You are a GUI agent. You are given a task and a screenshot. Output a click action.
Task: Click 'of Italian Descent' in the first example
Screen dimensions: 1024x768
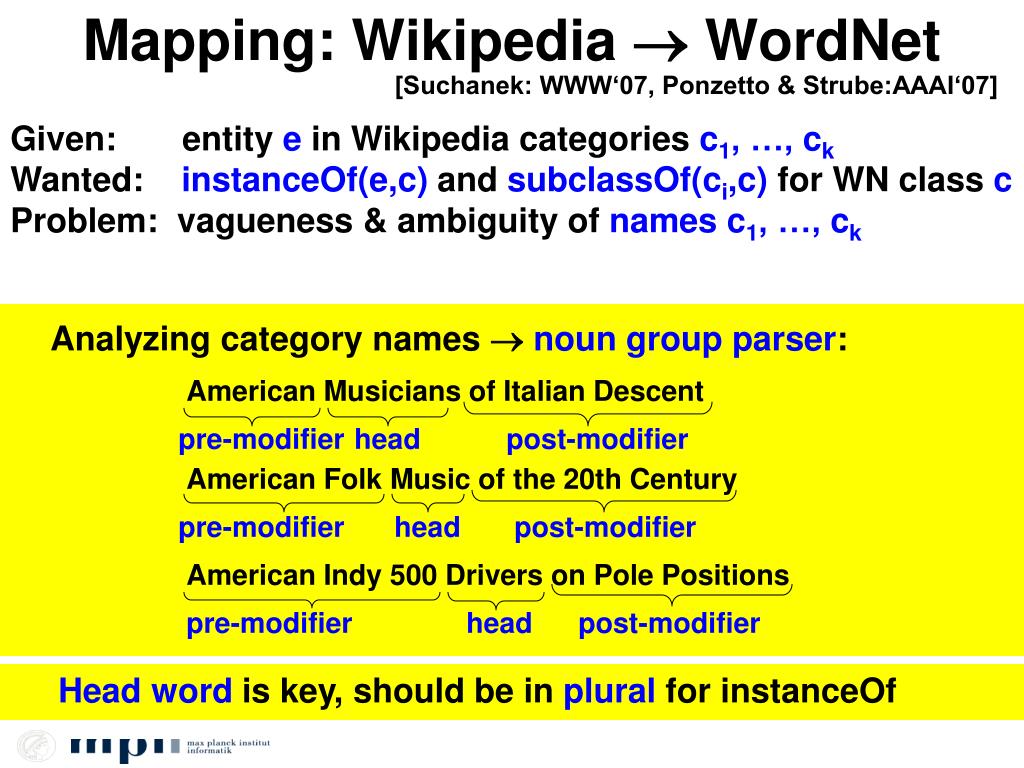coord(586,391)
